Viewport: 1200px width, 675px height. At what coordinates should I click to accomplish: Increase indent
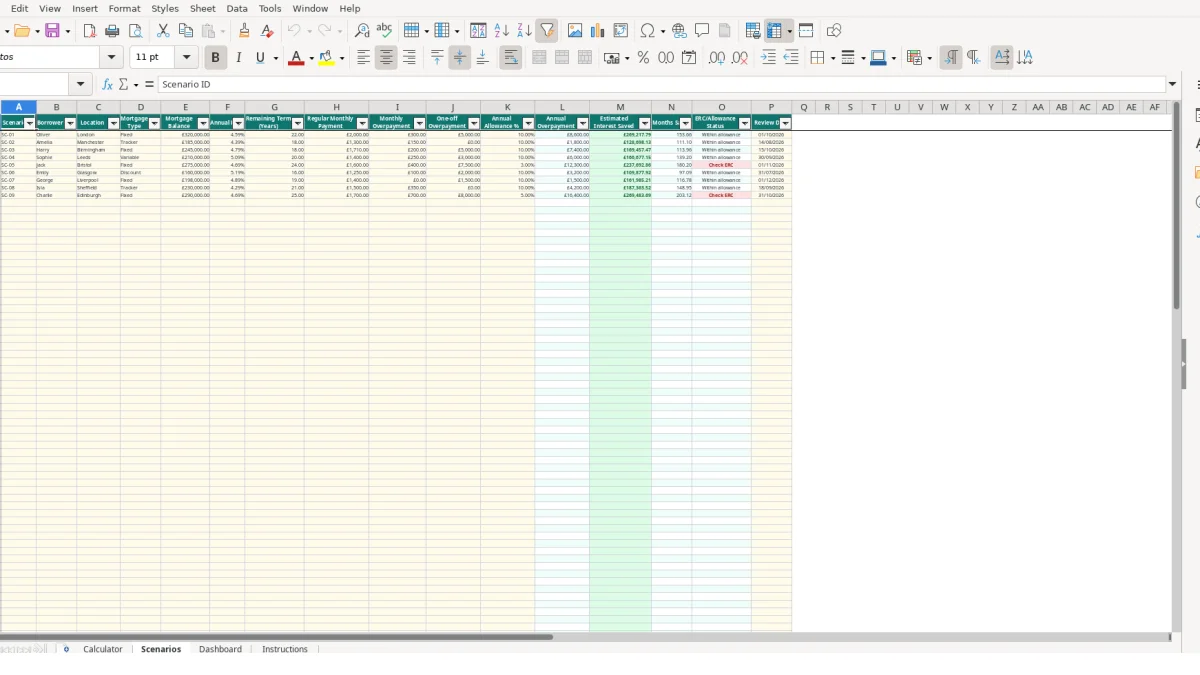tap(768, 58)
